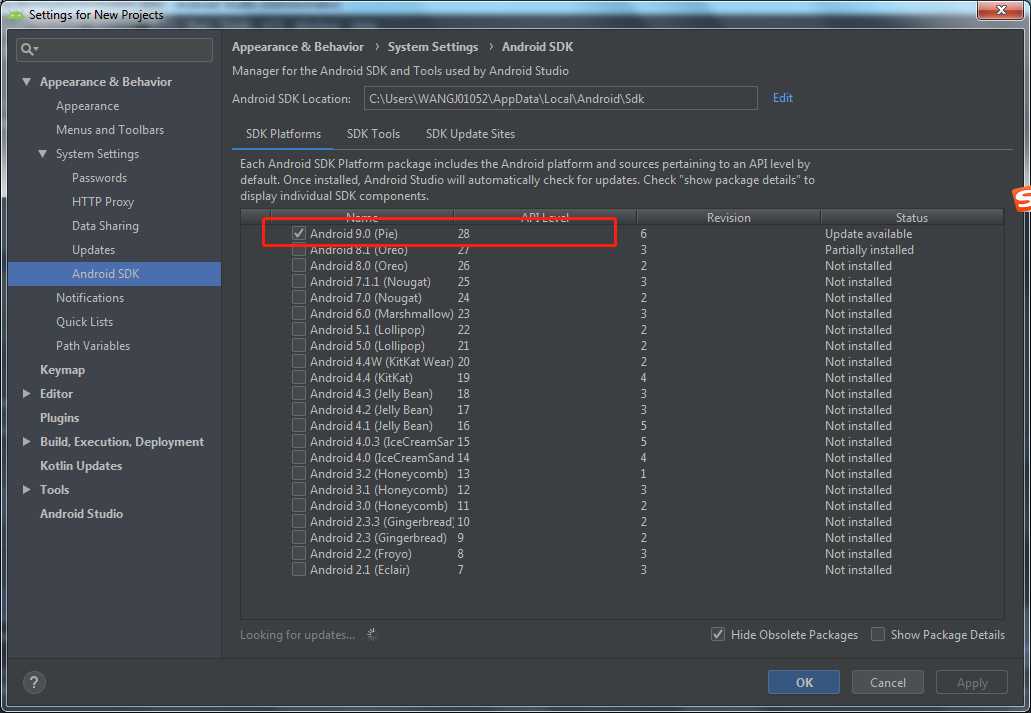Open Android Studio settings page

coord(82,514)
